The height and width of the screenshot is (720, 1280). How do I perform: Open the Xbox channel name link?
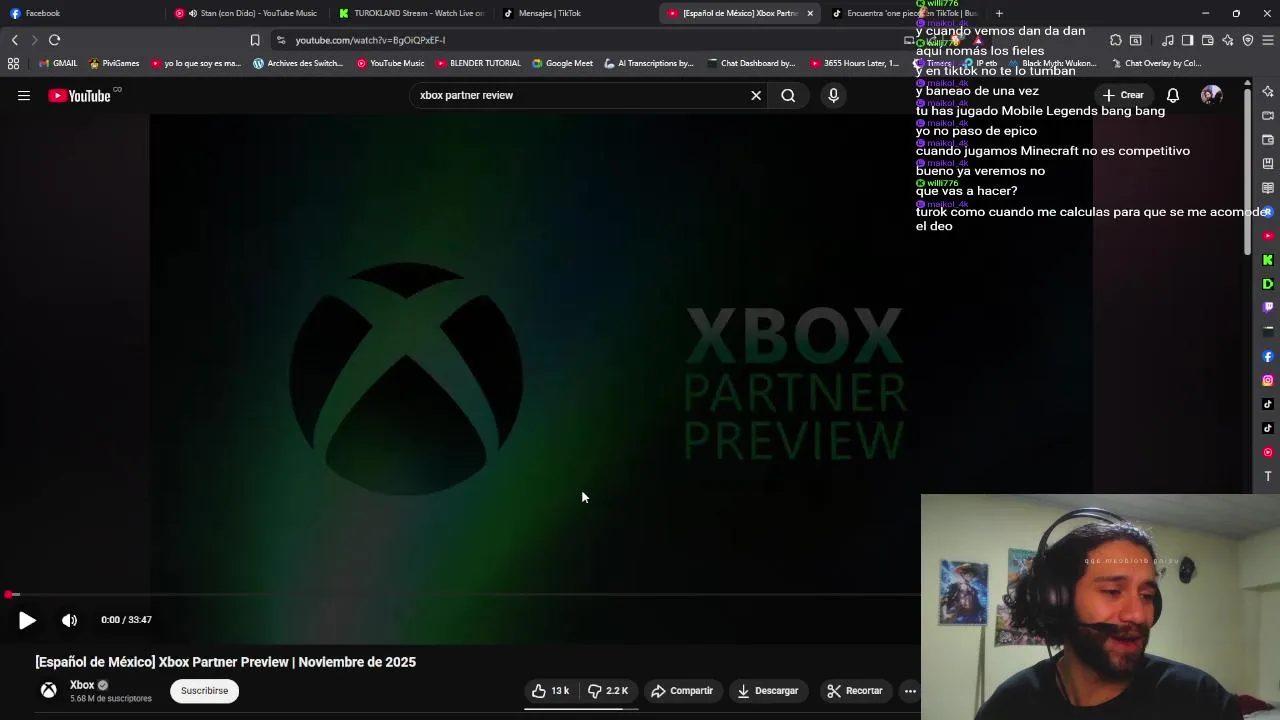click(82, 685)
